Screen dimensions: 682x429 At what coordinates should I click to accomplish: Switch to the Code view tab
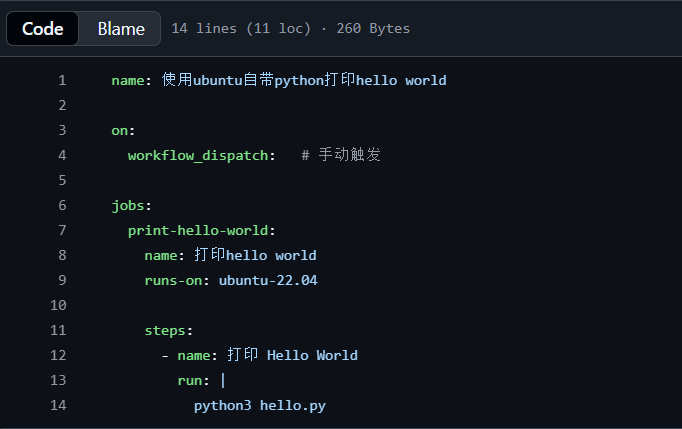43,29
